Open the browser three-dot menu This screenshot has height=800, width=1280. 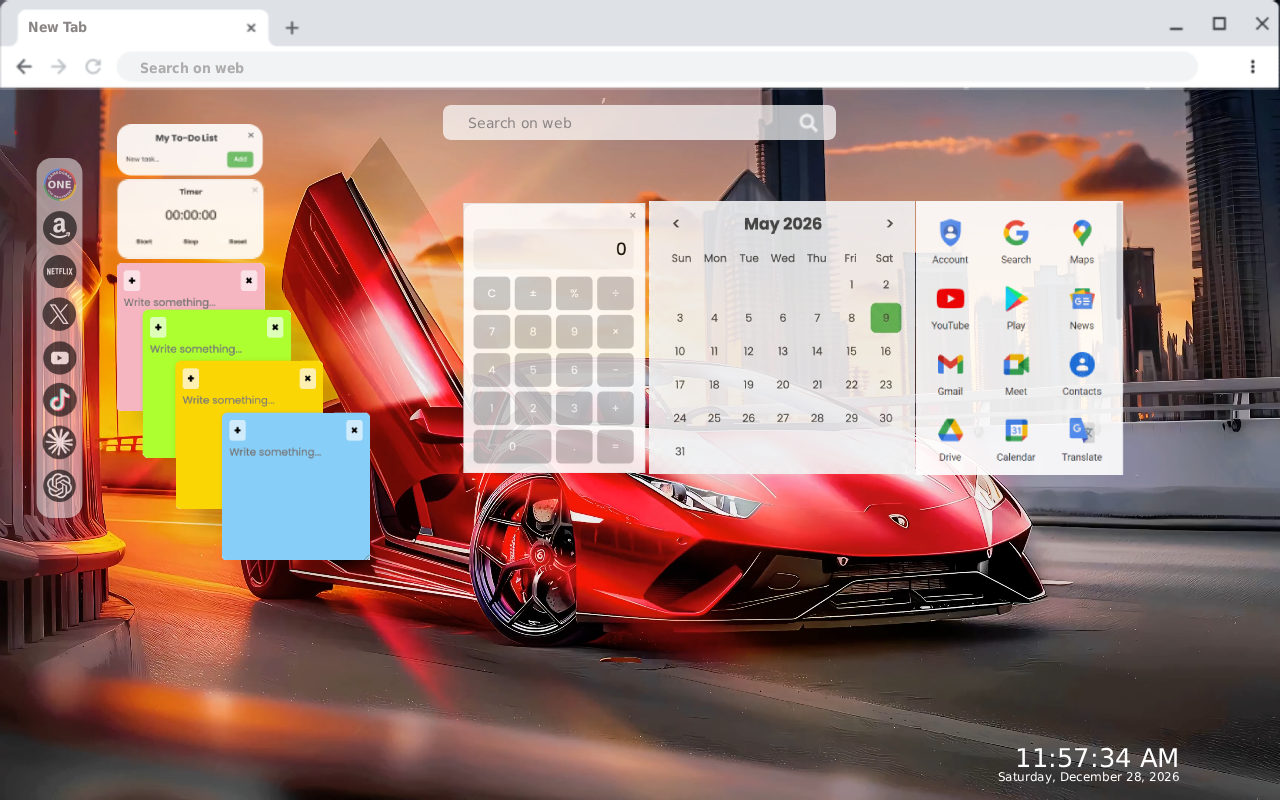point(1253,67)
